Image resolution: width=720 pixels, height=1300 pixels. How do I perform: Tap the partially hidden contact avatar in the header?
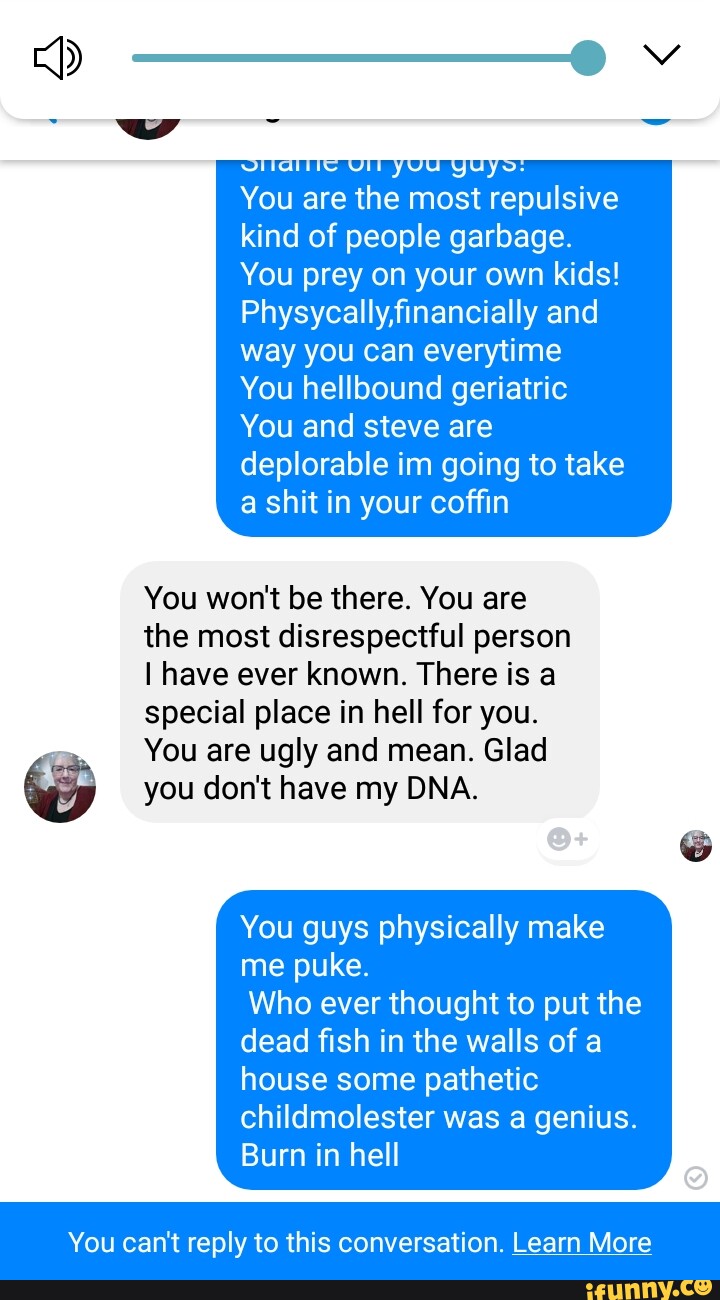pos(148,128)
